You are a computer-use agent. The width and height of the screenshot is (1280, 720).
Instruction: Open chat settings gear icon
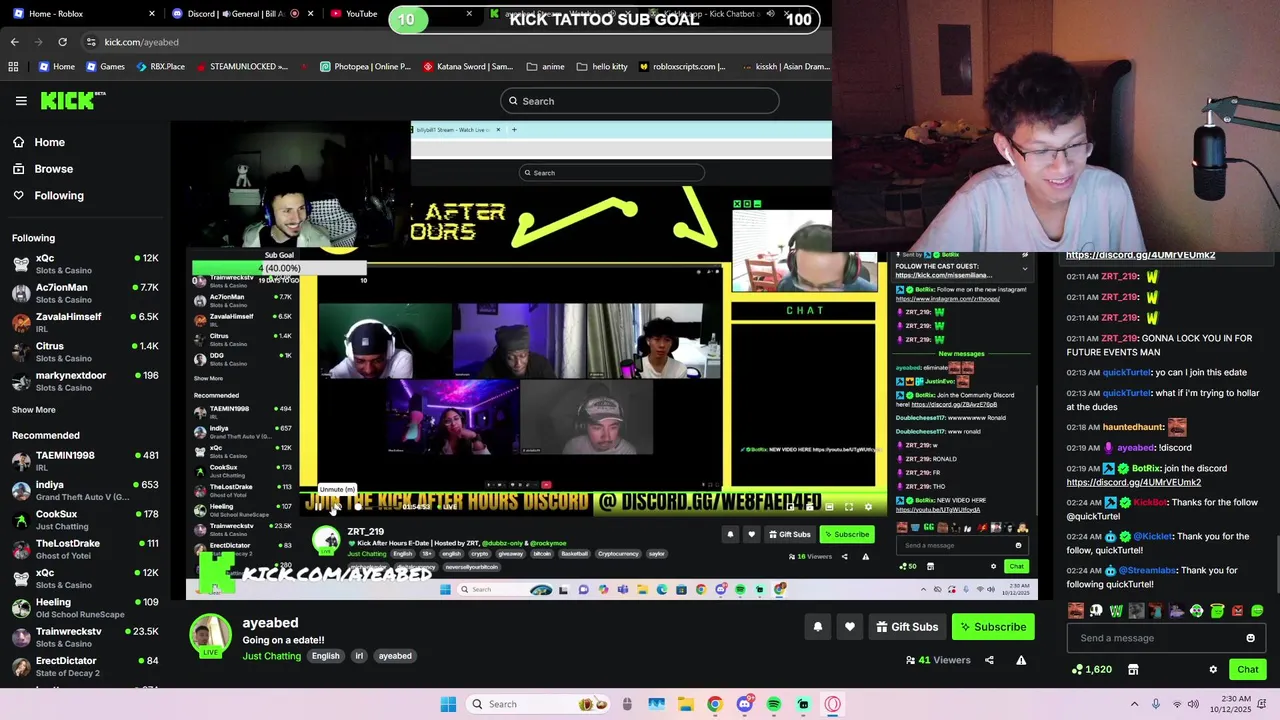(x=1213, y=669)
